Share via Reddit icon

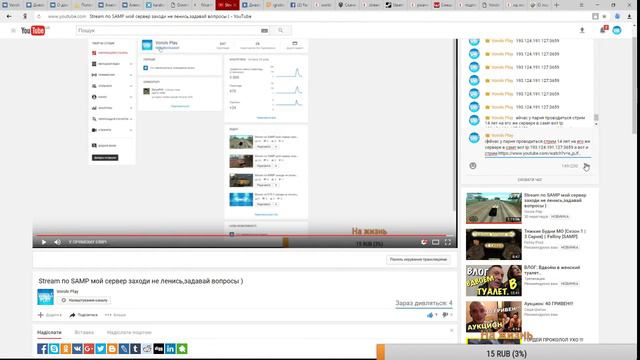[147, 349]
